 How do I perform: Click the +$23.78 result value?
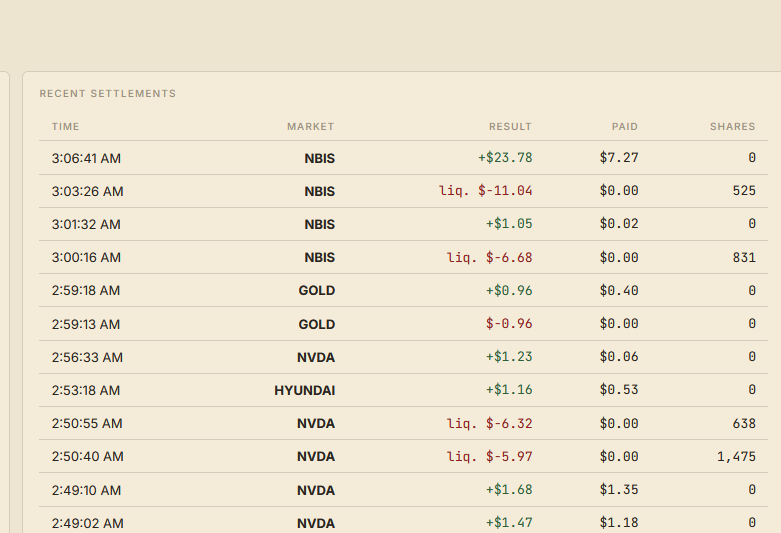(505, 158)
